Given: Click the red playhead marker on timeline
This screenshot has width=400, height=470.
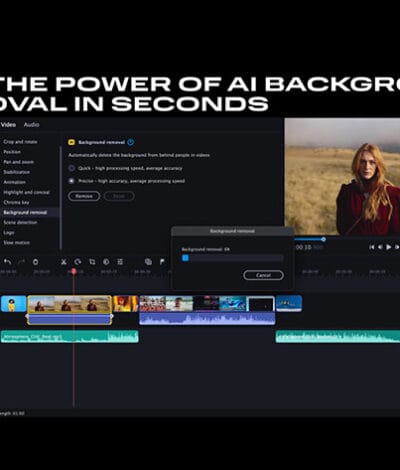Looking at the screenshot, I should coord(74,271).
